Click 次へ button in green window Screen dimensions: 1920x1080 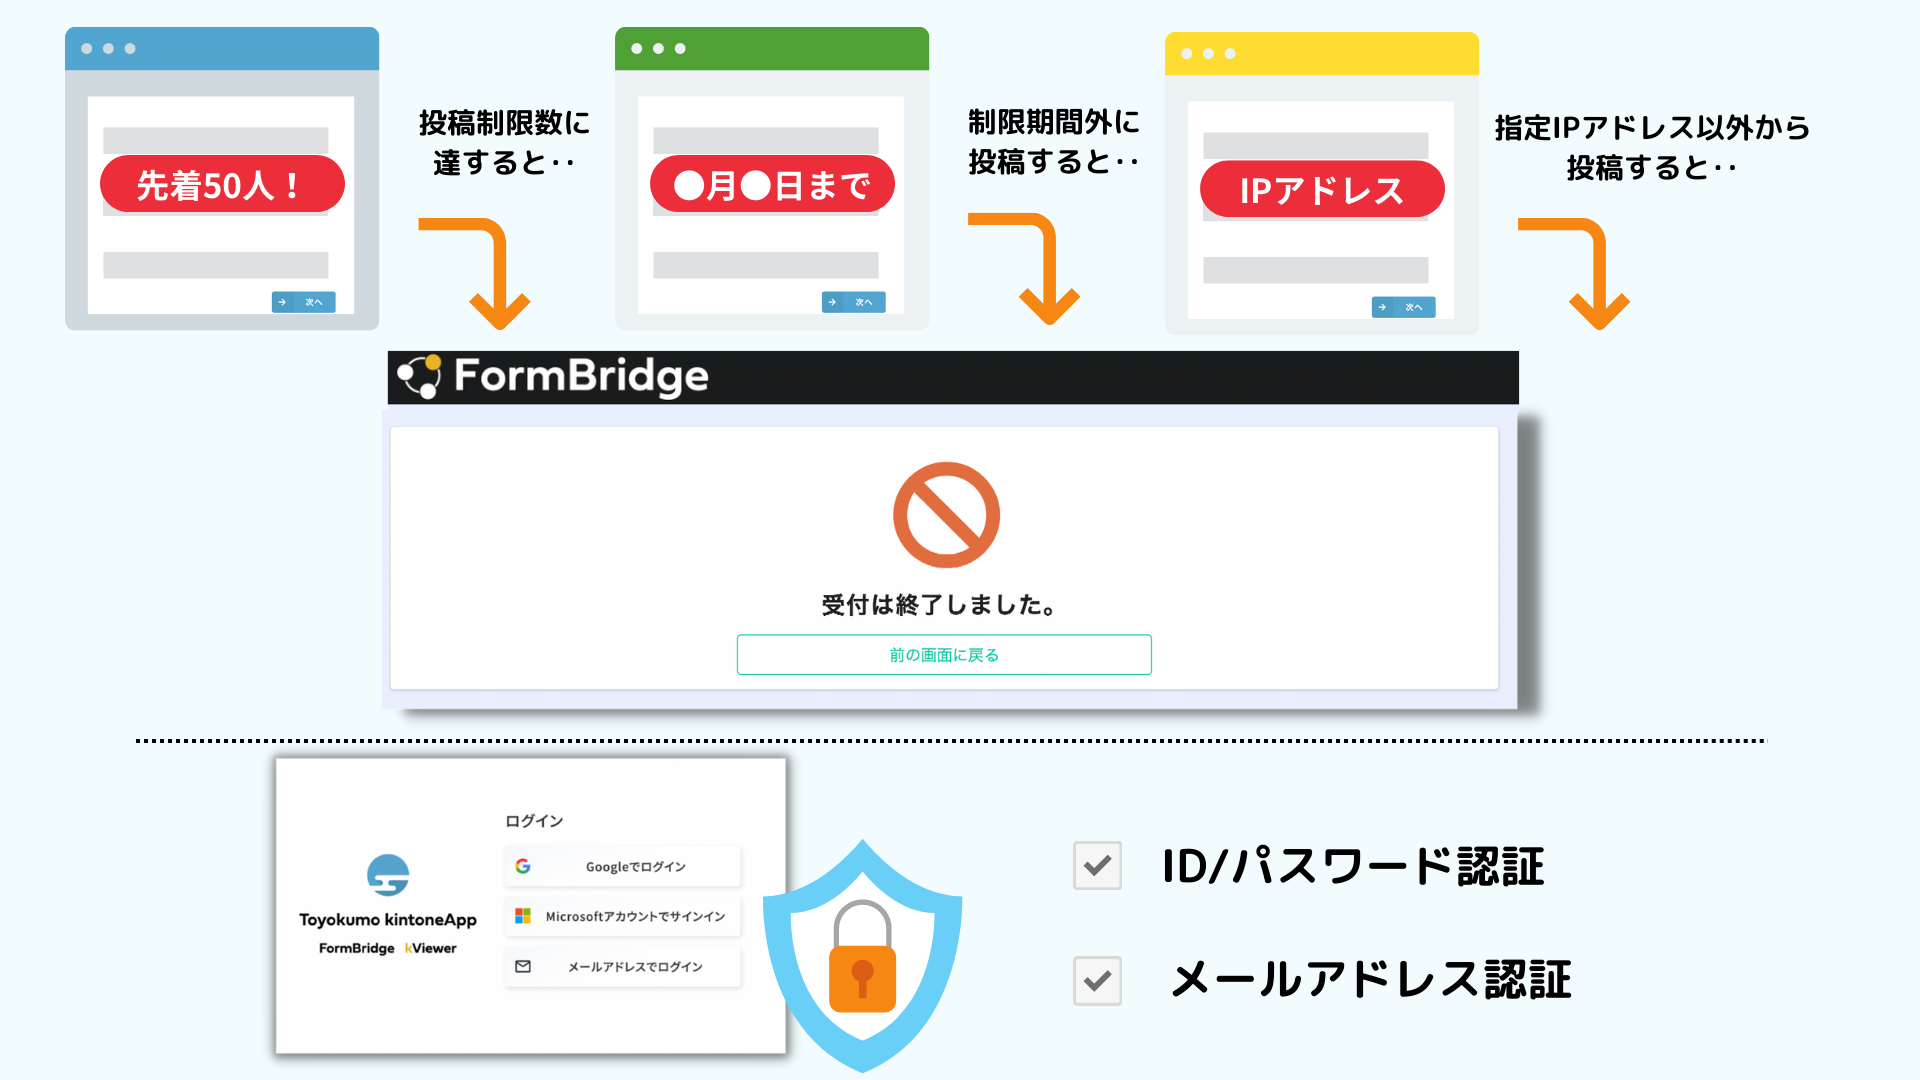tap(853, 302)
